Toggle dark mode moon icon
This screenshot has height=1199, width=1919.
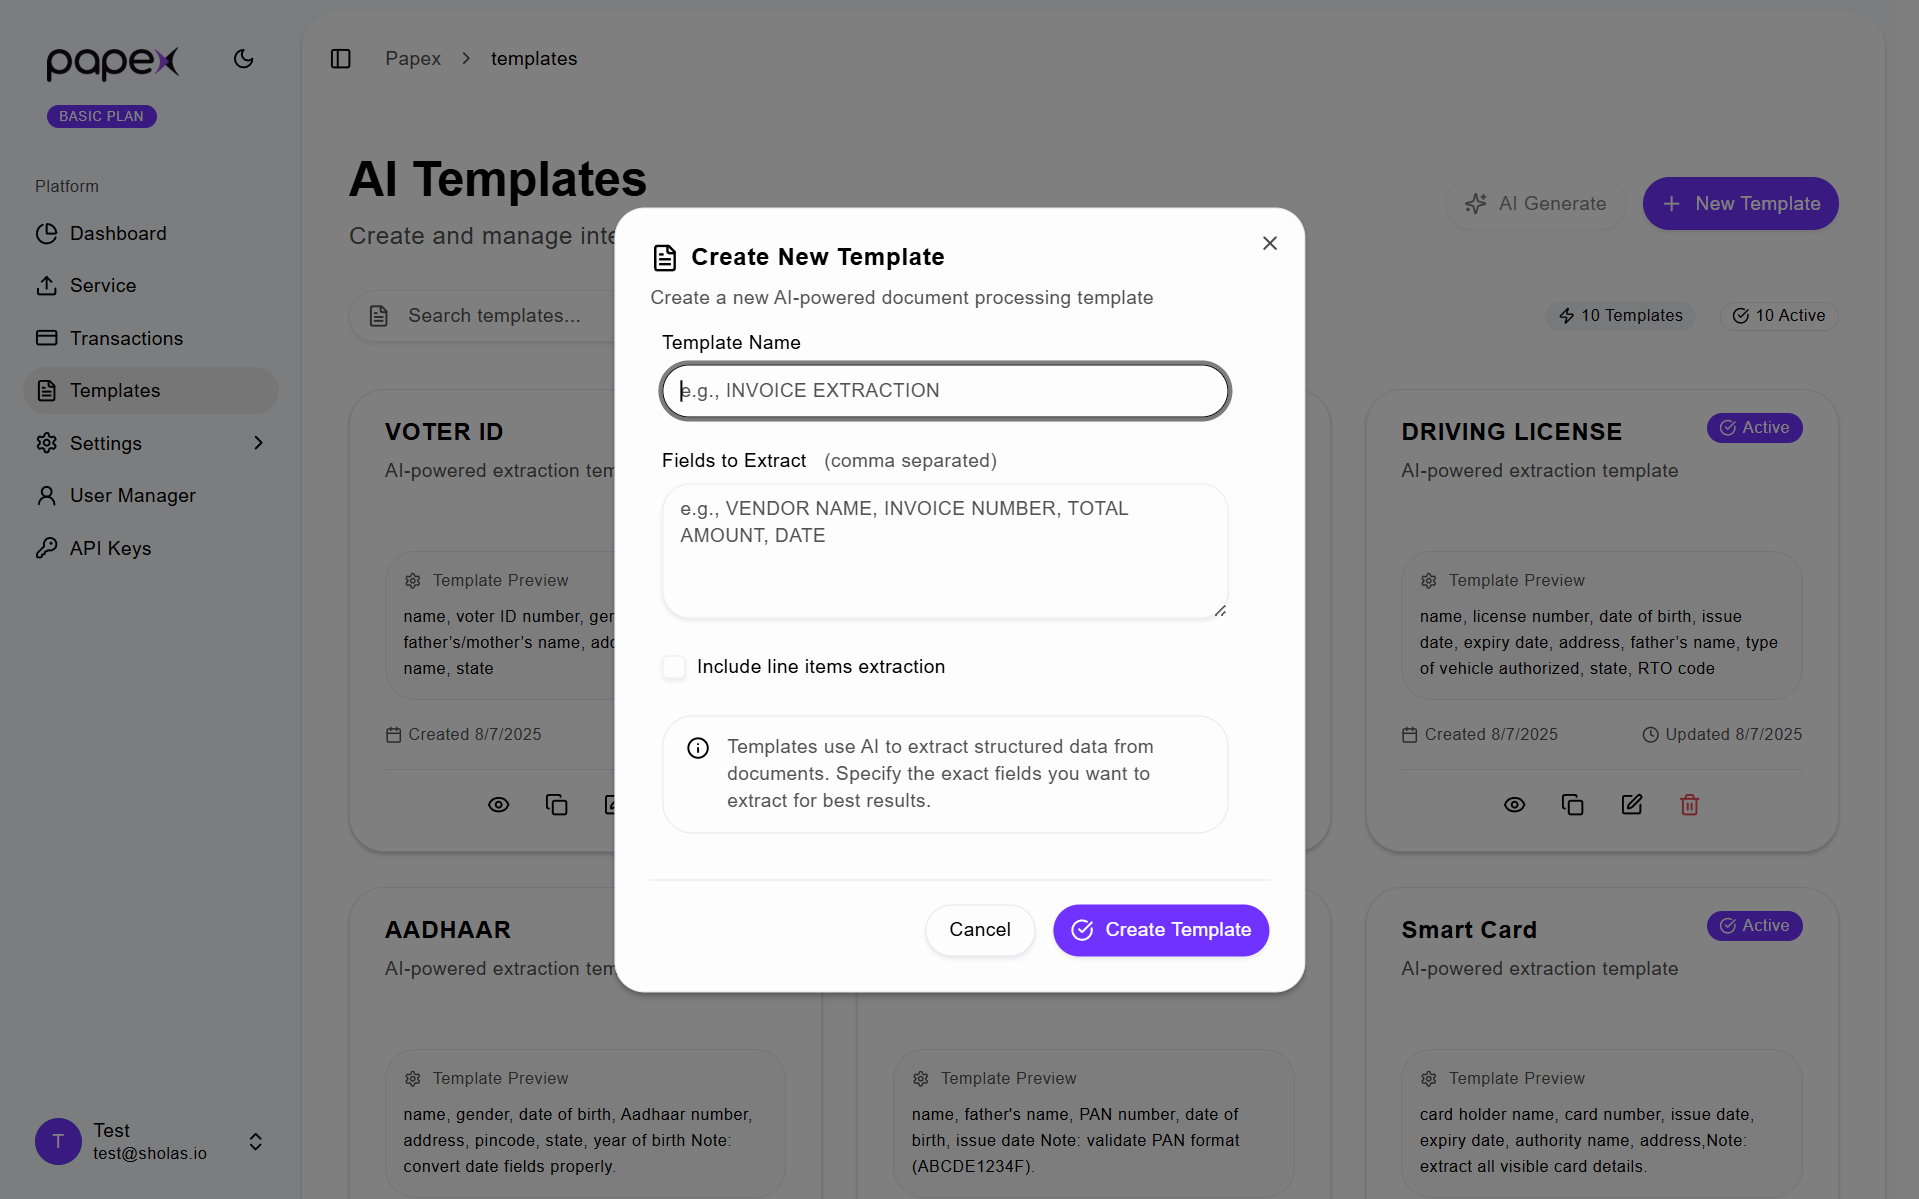pos(243,59)
